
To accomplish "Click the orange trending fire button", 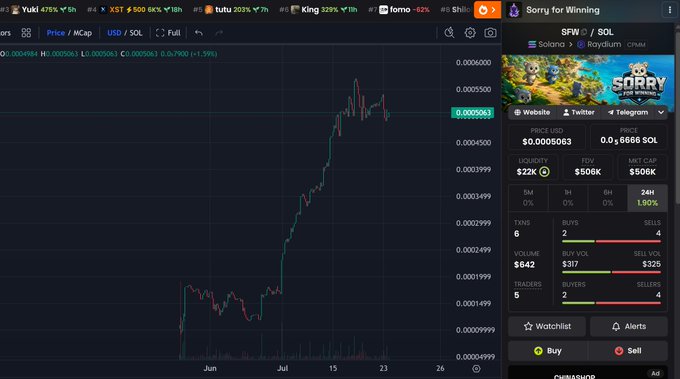I will point(487,10).
